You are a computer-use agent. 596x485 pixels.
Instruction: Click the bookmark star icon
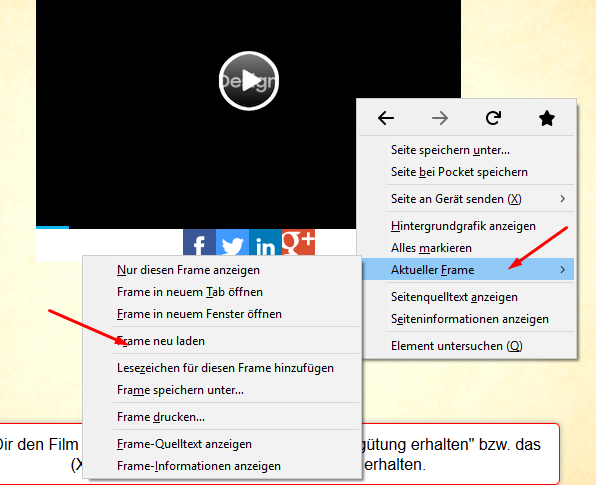coord(547,118)
